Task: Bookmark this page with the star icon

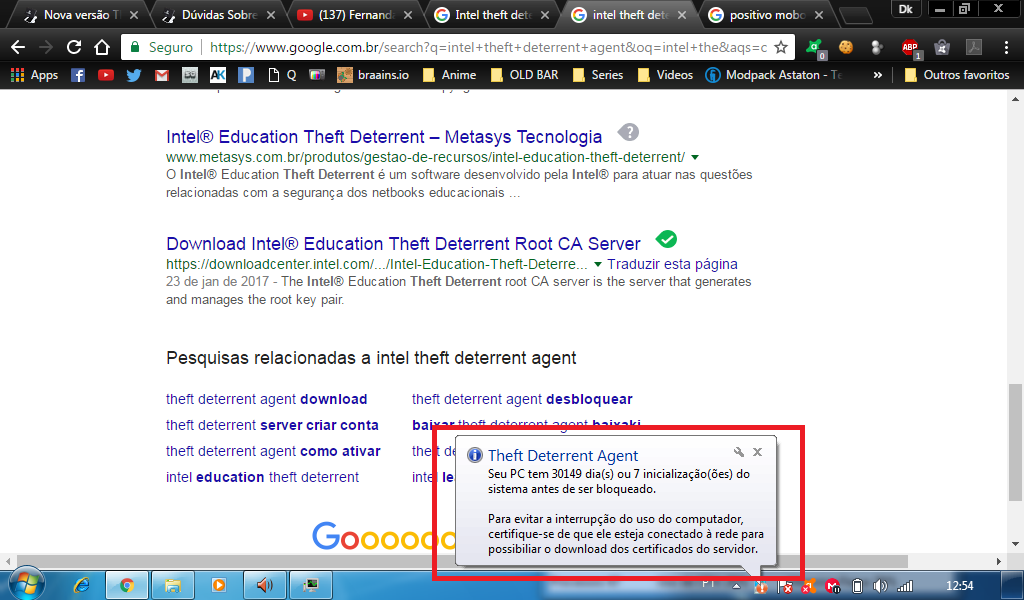Action: (780, 47)
